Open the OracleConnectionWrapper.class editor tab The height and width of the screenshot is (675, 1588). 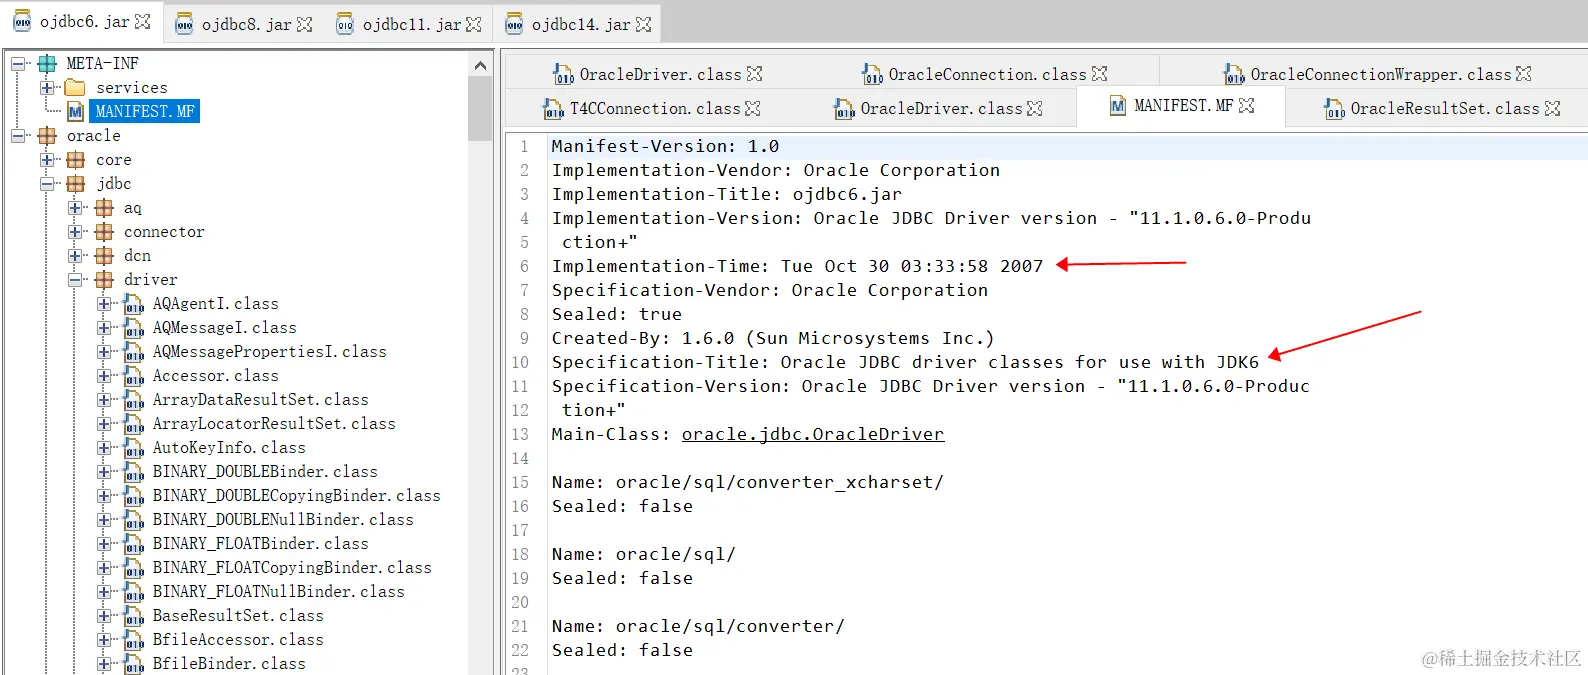tap(1380, 74)
